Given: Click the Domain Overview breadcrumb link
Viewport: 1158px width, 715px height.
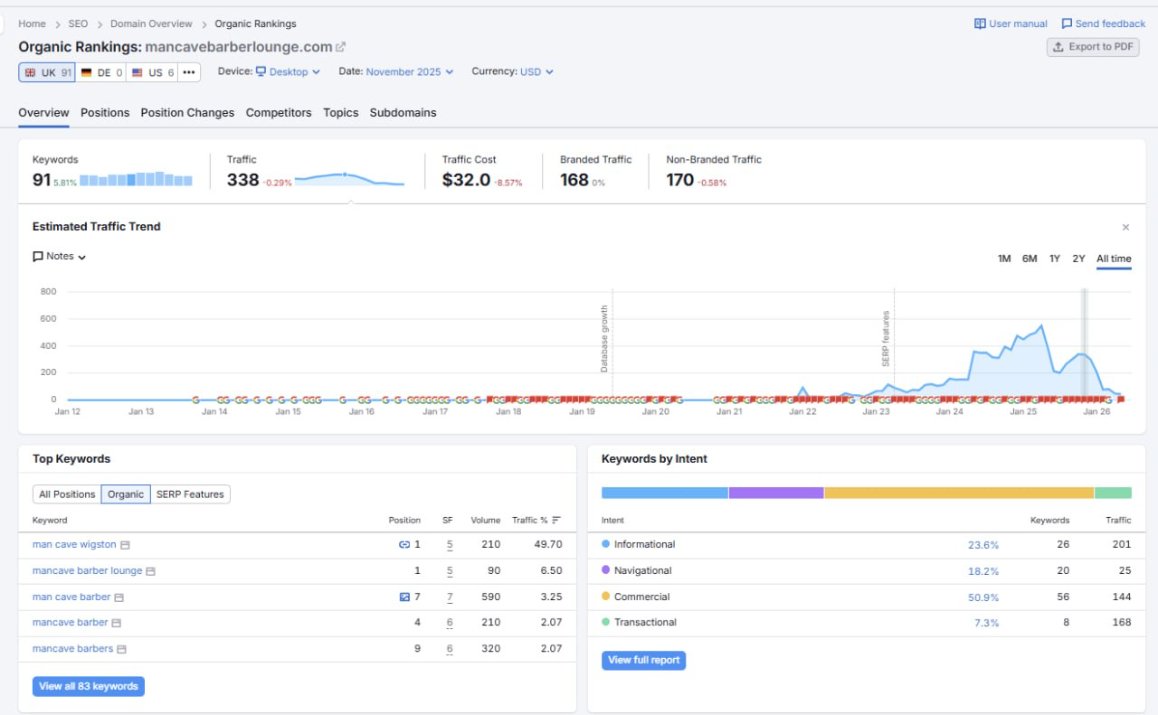Looking at the screenshot, I should pos(151,24).
